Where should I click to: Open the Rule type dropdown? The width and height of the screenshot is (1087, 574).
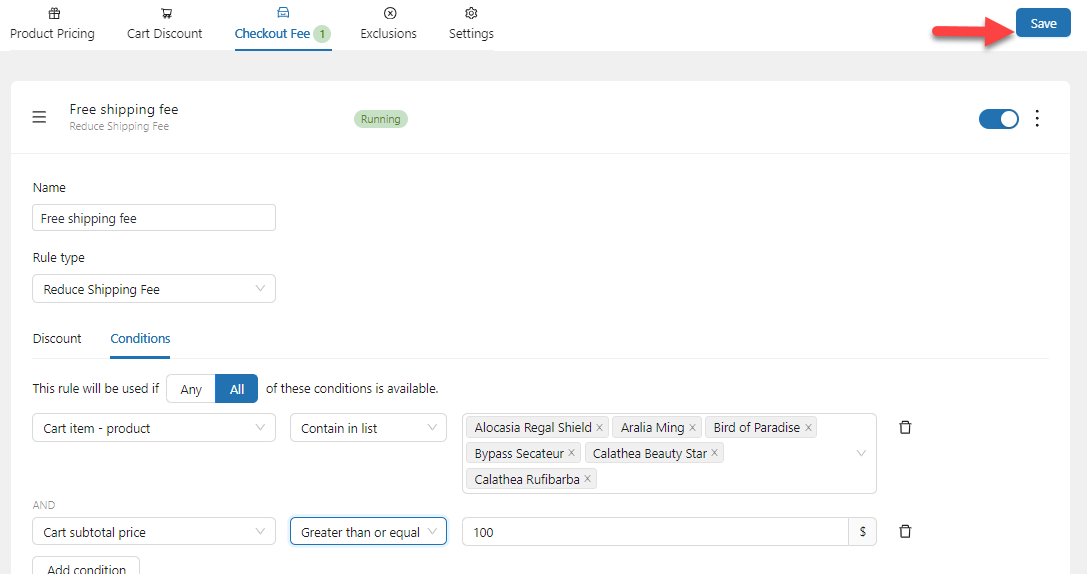(154, 289)
